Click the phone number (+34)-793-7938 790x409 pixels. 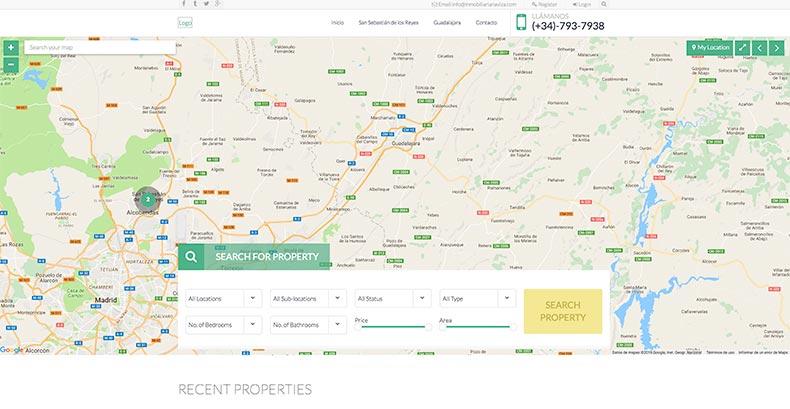tap(568, 26)
